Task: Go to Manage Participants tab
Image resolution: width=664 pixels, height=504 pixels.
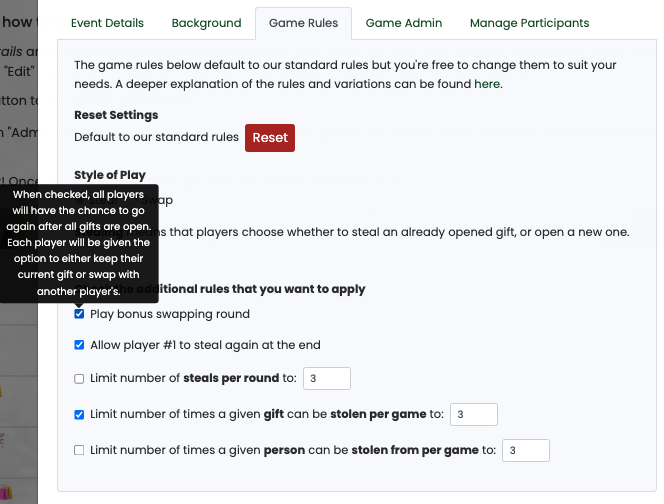Action: 529,23
